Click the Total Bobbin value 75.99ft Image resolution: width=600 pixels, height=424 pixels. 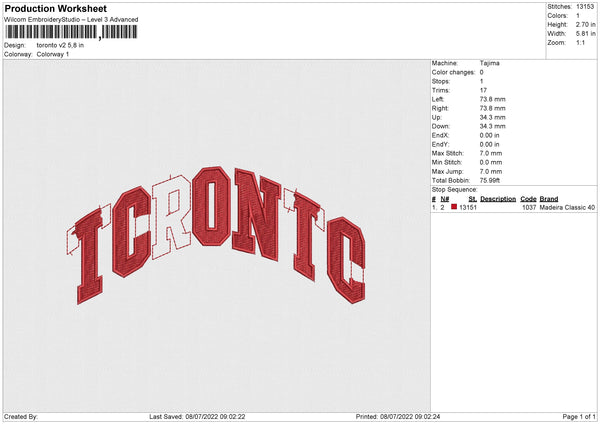pyautogui.click(x=490, y=180)
